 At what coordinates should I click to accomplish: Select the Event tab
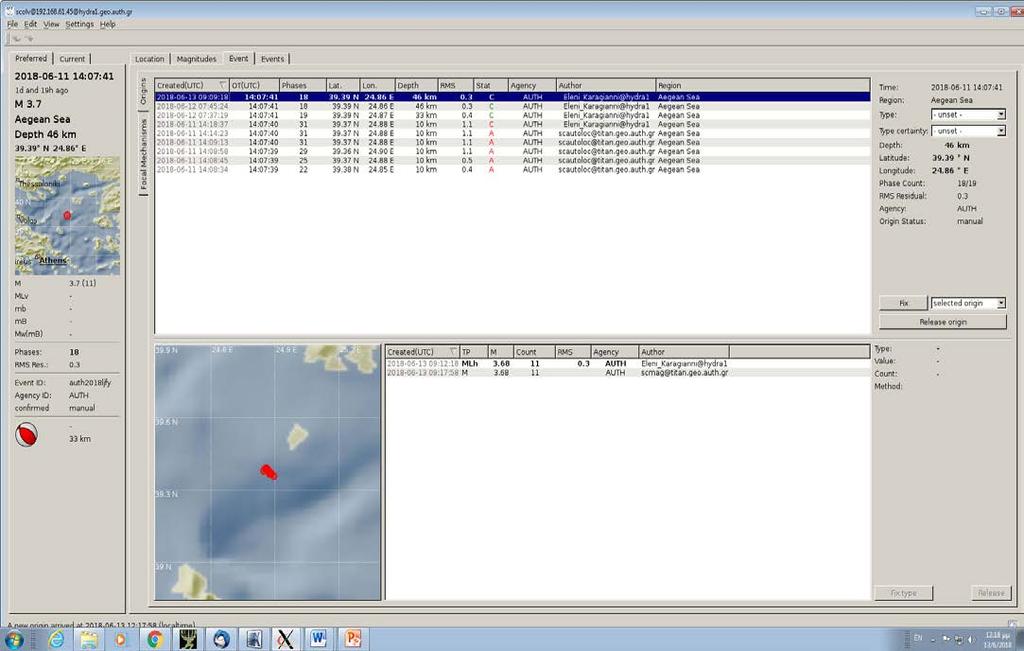point(238,58)
